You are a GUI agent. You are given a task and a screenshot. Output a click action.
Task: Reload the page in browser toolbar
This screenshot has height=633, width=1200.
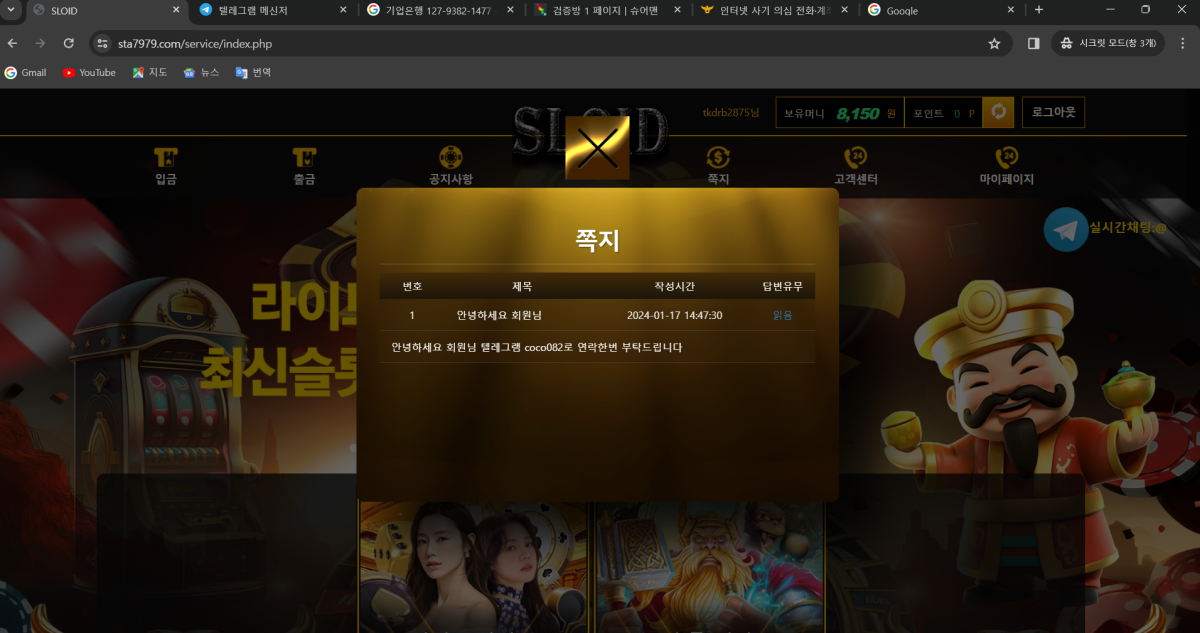coord(69,44)
